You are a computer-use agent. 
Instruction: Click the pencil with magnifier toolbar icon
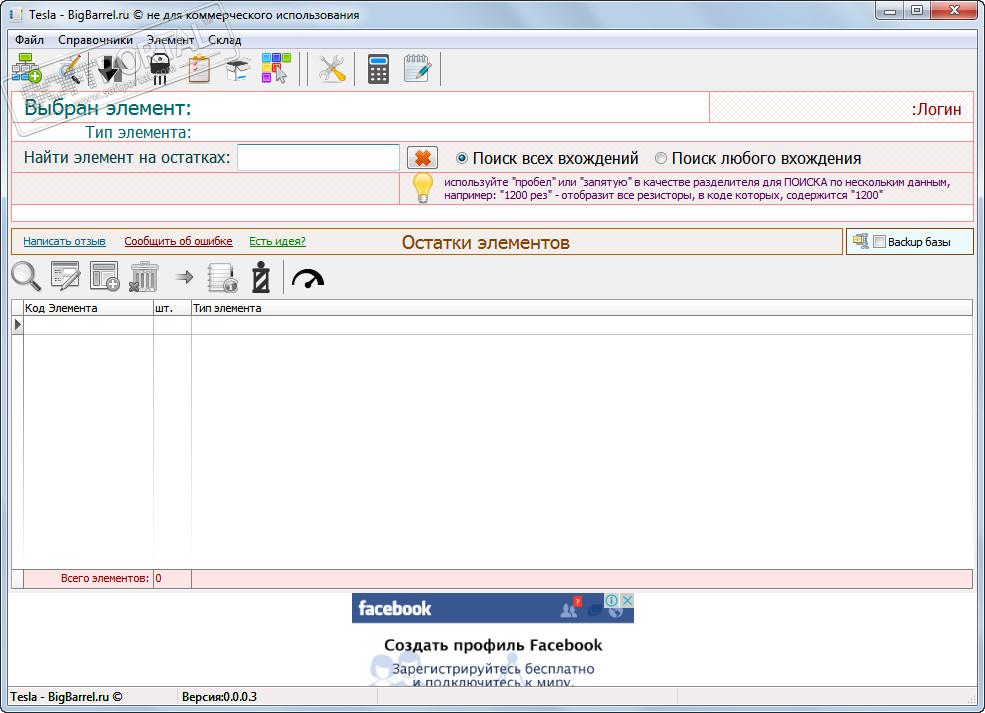pos(71,68)
